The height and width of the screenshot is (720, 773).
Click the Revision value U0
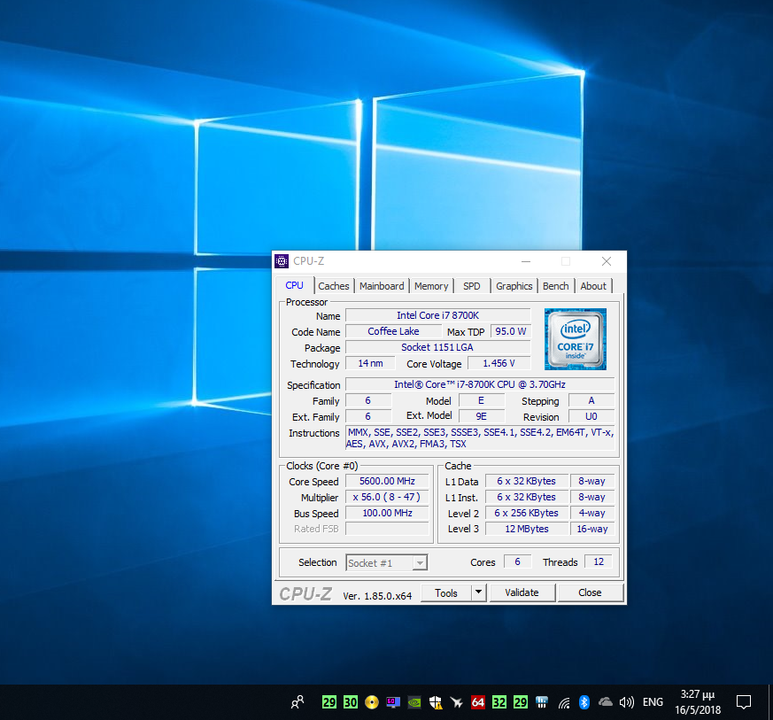pos(592,416)
